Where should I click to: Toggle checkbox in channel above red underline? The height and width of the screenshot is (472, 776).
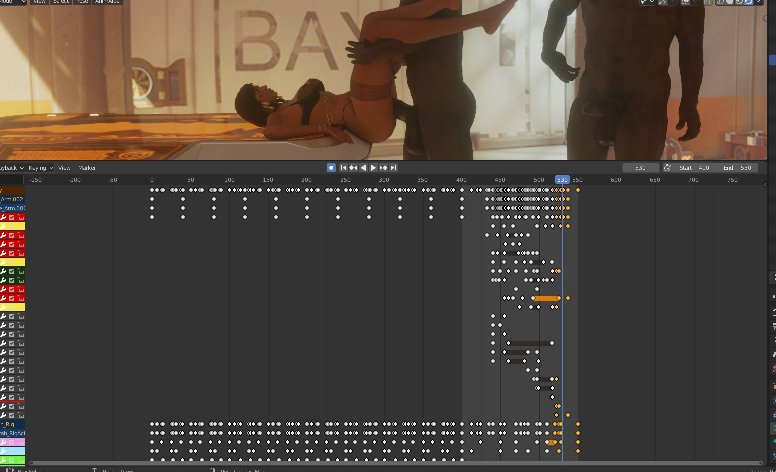pos(12,397)
